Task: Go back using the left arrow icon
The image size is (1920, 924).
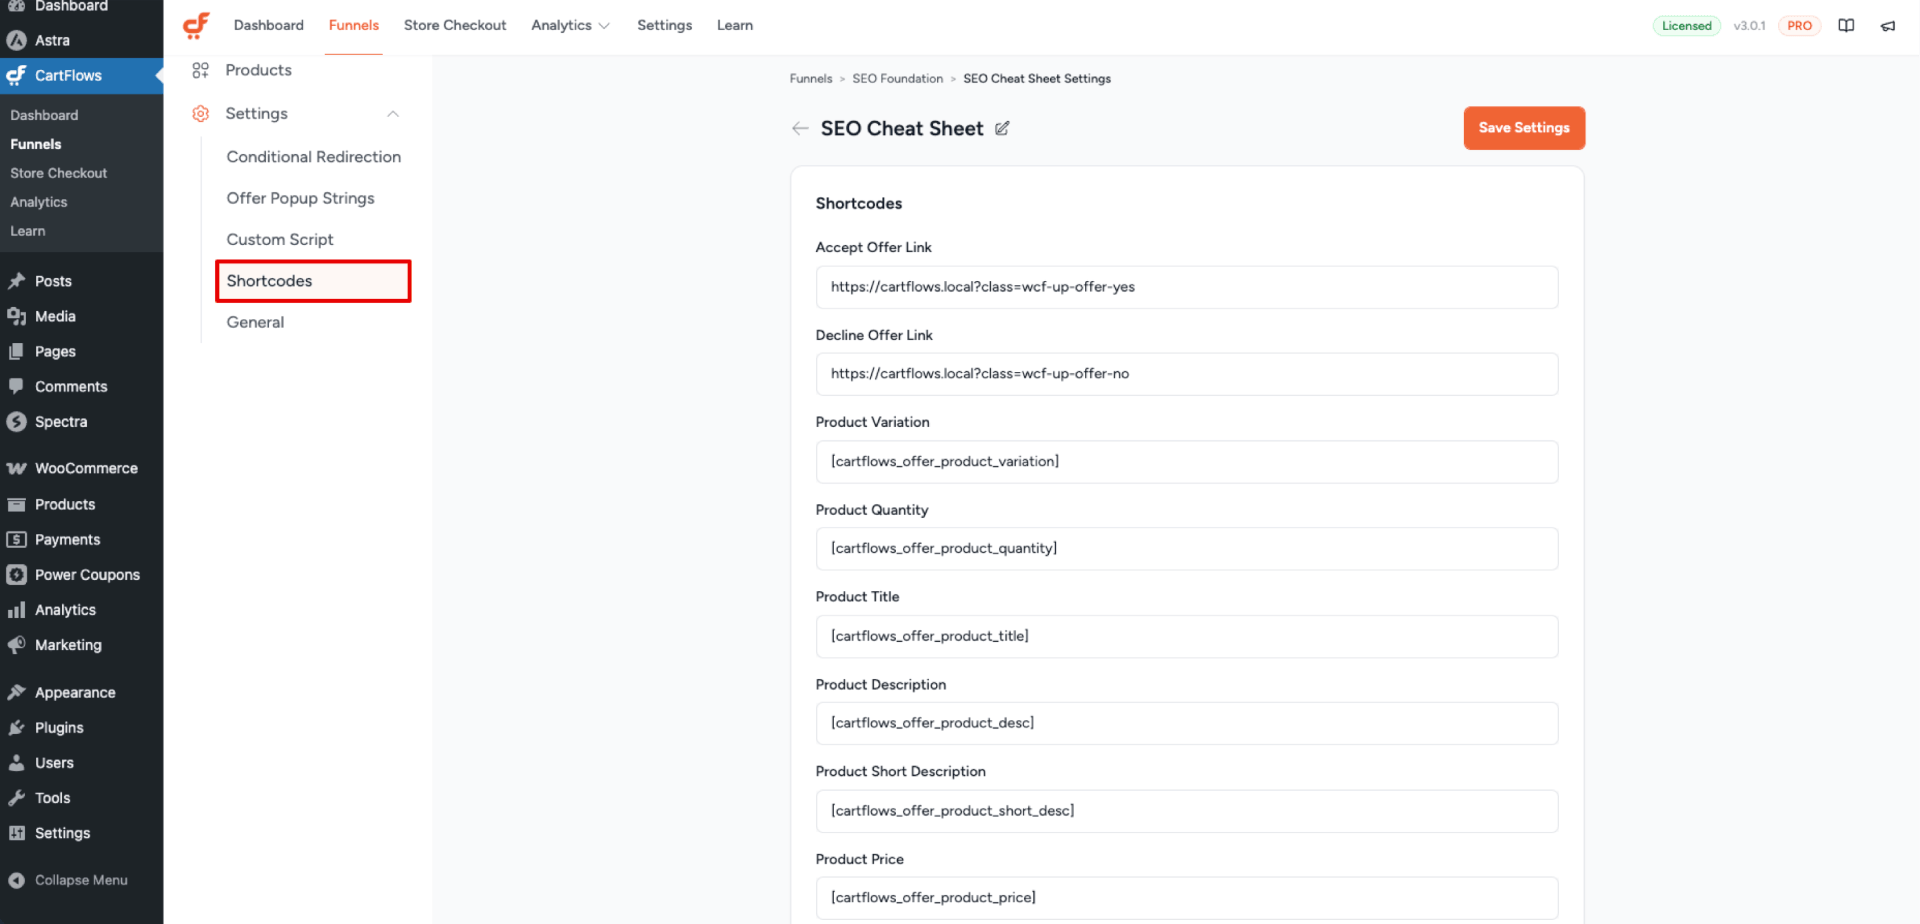Action: click(800, 128)
